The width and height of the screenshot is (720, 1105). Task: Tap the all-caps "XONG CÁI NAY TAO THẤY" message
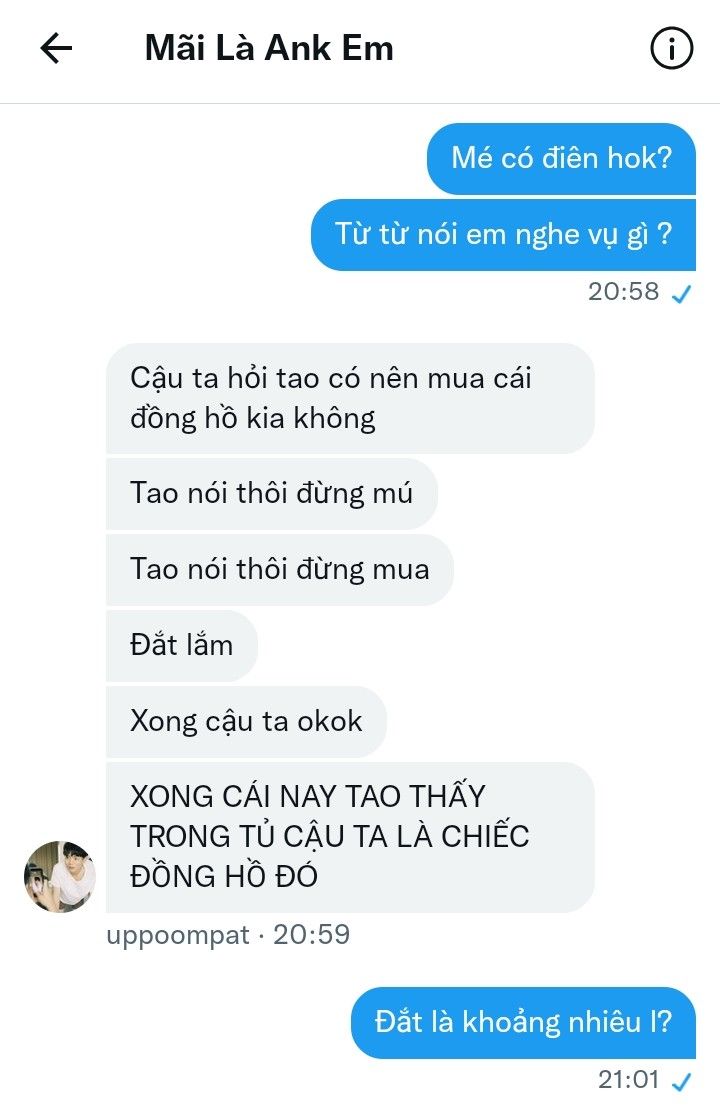pyautogui.click(x=350, y=837)
